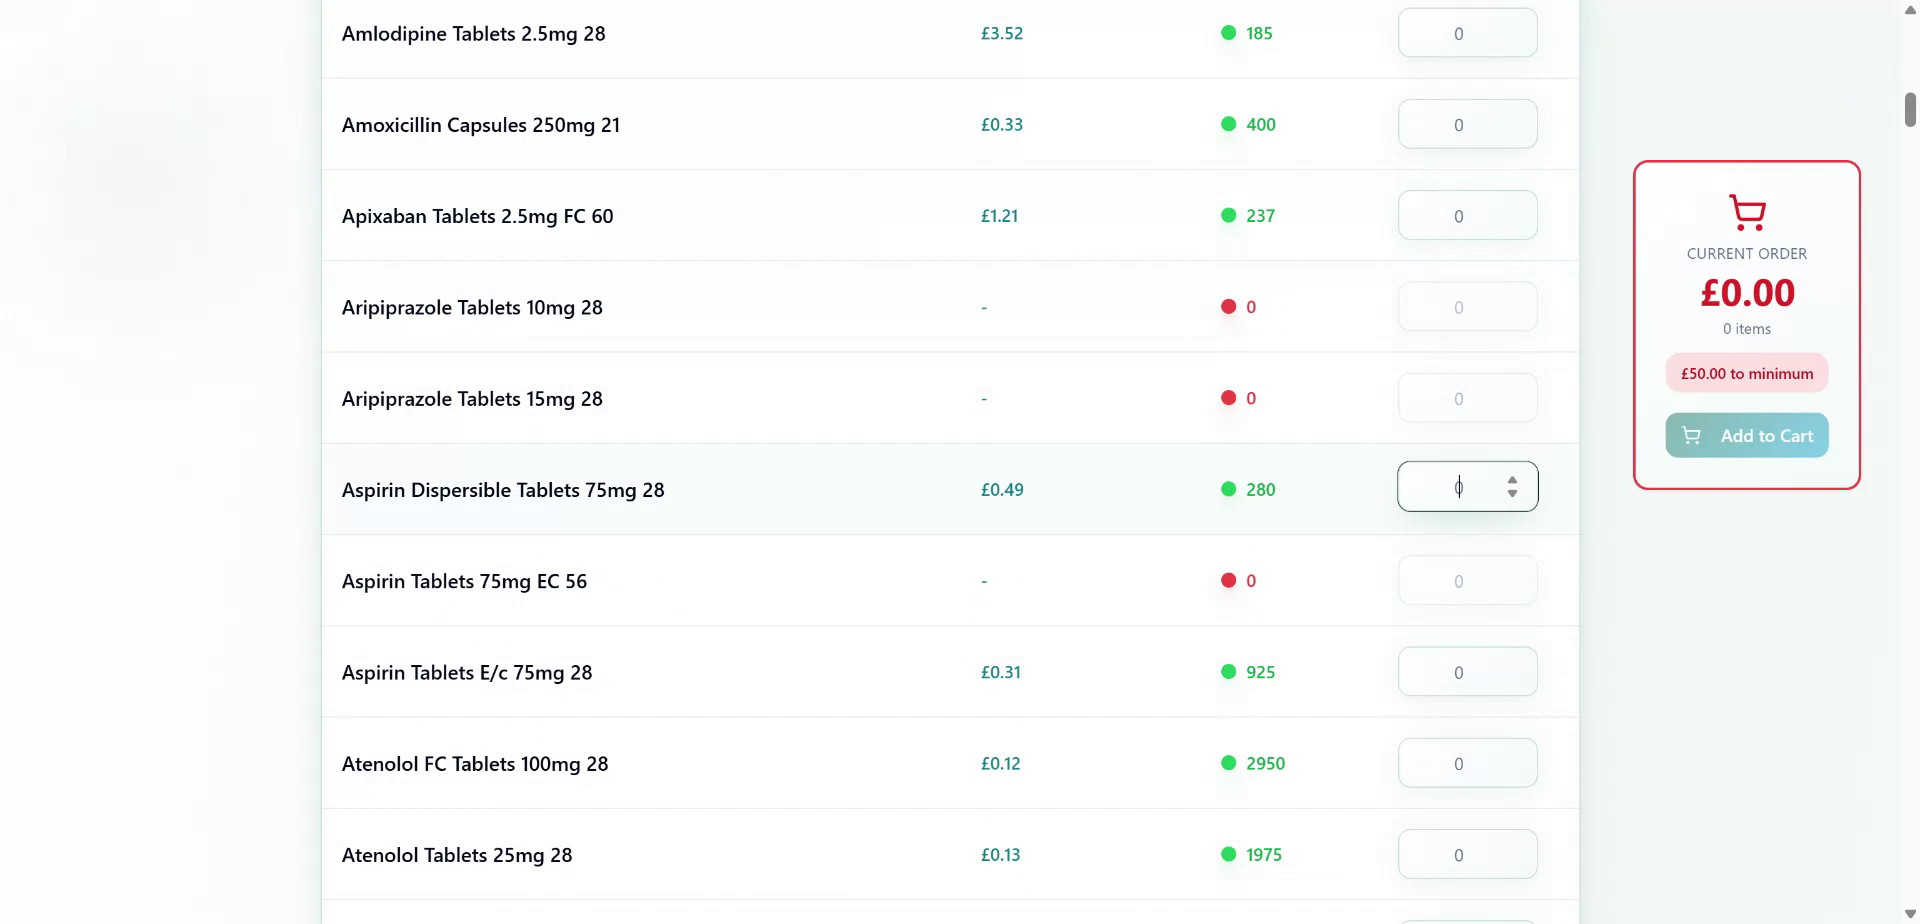Click the £50.00 to minimum badge
Viewport: 1920px width, 924px height.
(x=1746, y=373)
